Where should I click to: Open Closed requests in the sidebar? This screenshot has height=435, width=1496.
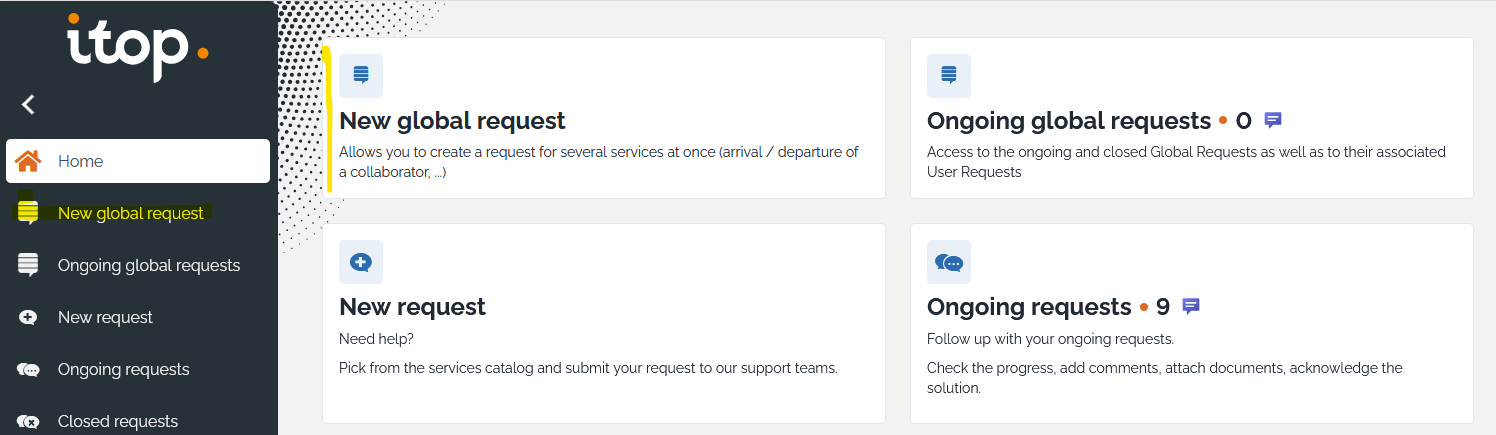point(118,421)
